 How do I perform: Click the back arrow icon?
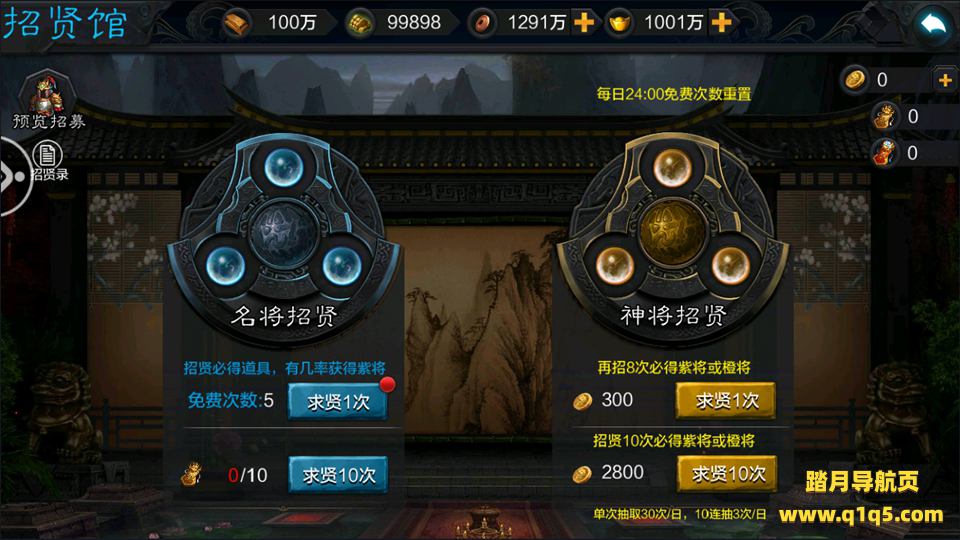pos(933,24)
